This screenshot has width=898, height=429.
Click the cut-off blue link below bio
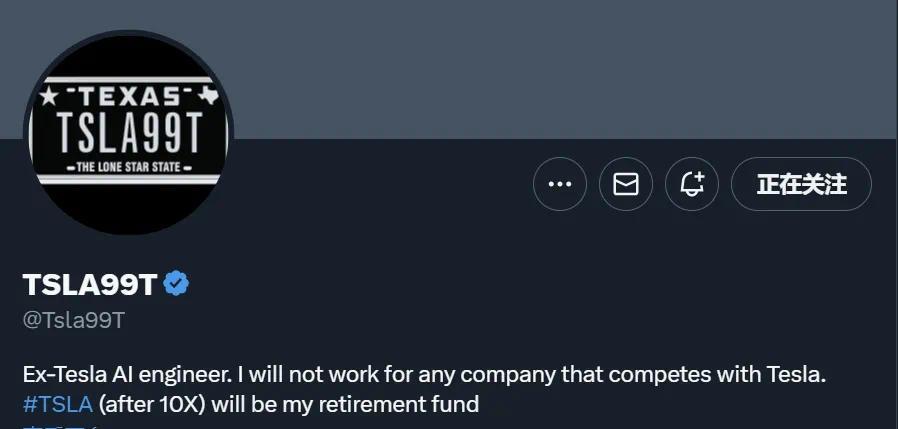tap(58, 426)
